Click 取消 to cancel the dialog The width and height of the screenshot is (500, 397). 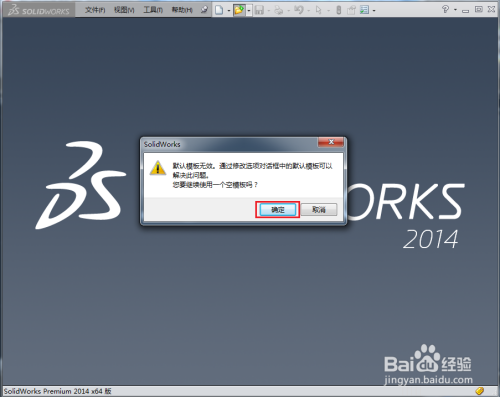click(319, 210)
